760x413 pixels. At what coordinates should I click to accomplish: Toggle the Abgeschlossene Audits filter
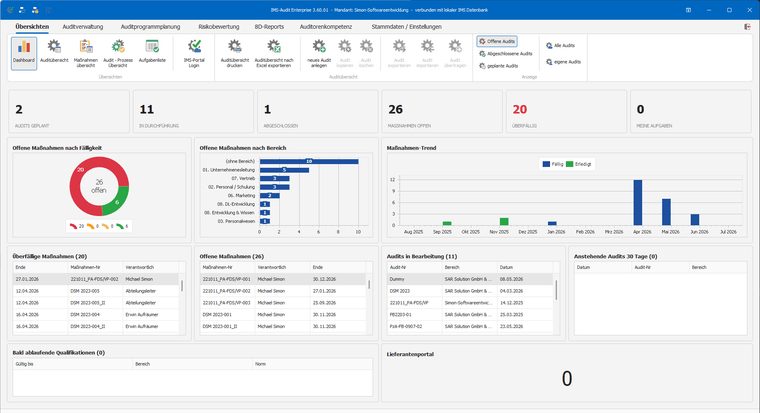(x=506, y=53)
